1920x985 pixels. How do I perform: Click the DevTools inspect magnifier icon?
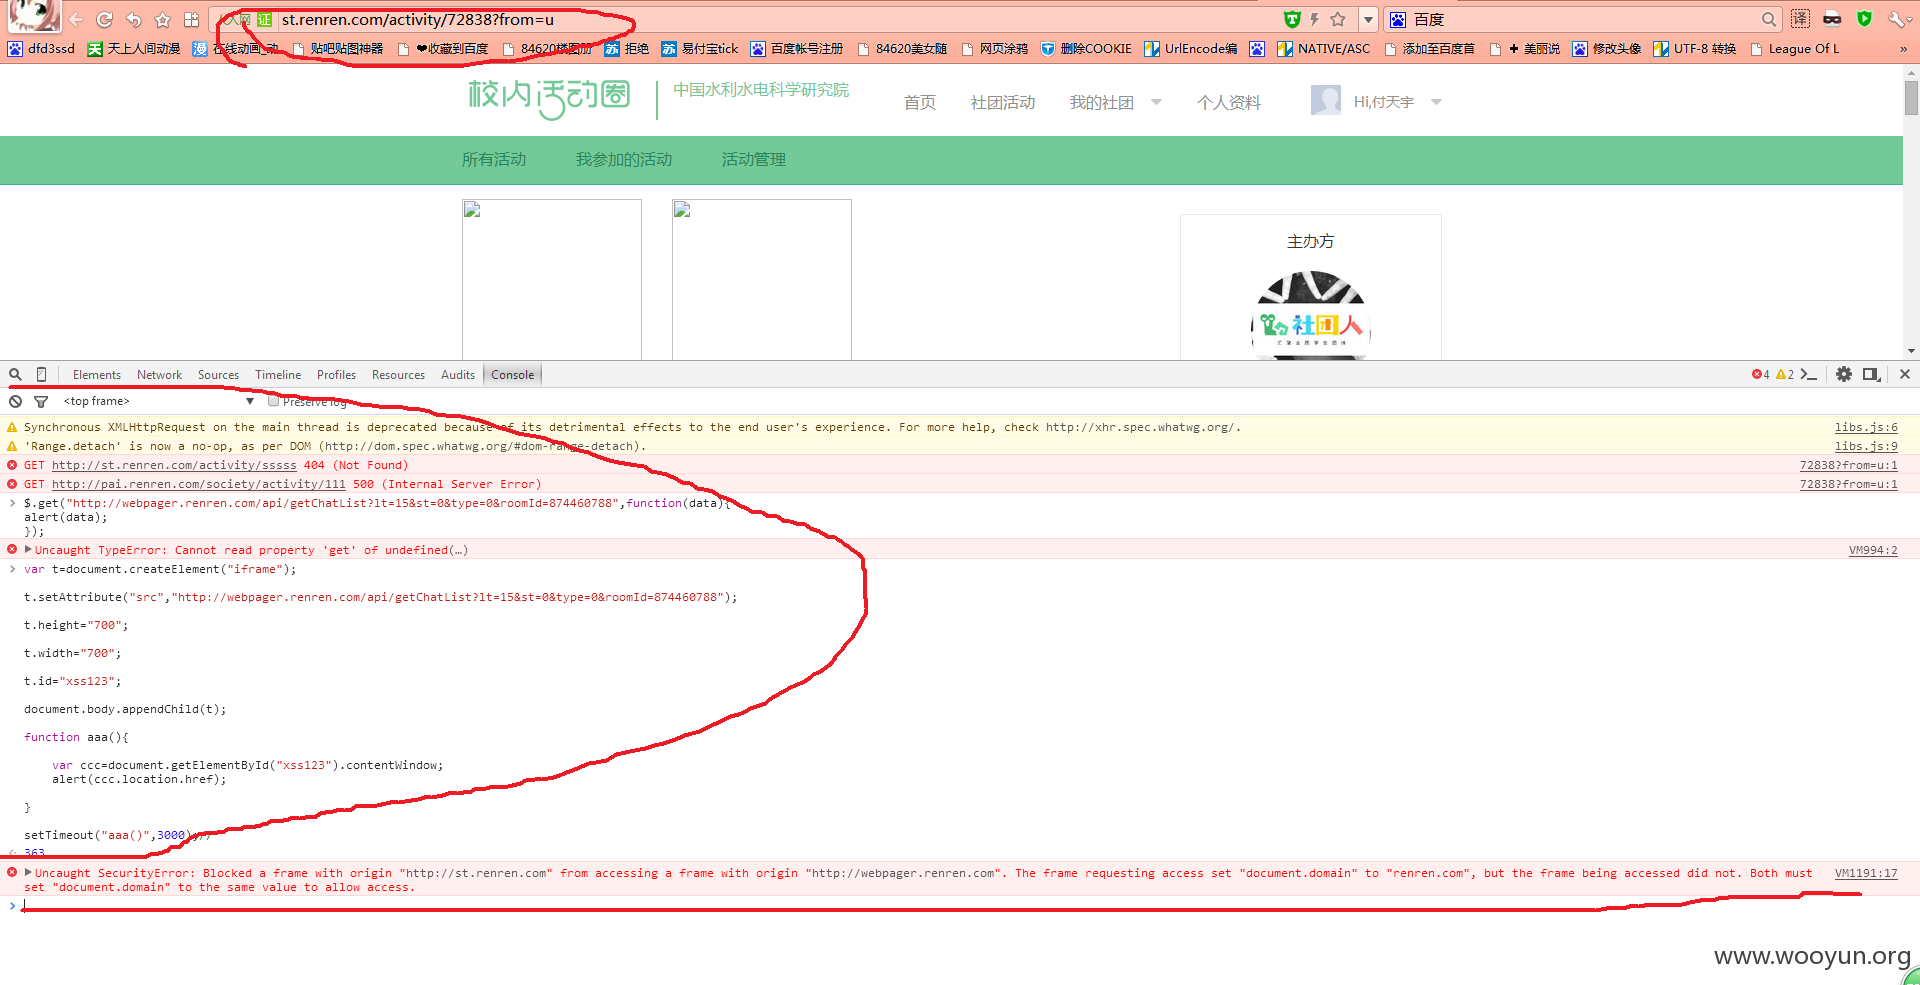[x=15, y=374]
